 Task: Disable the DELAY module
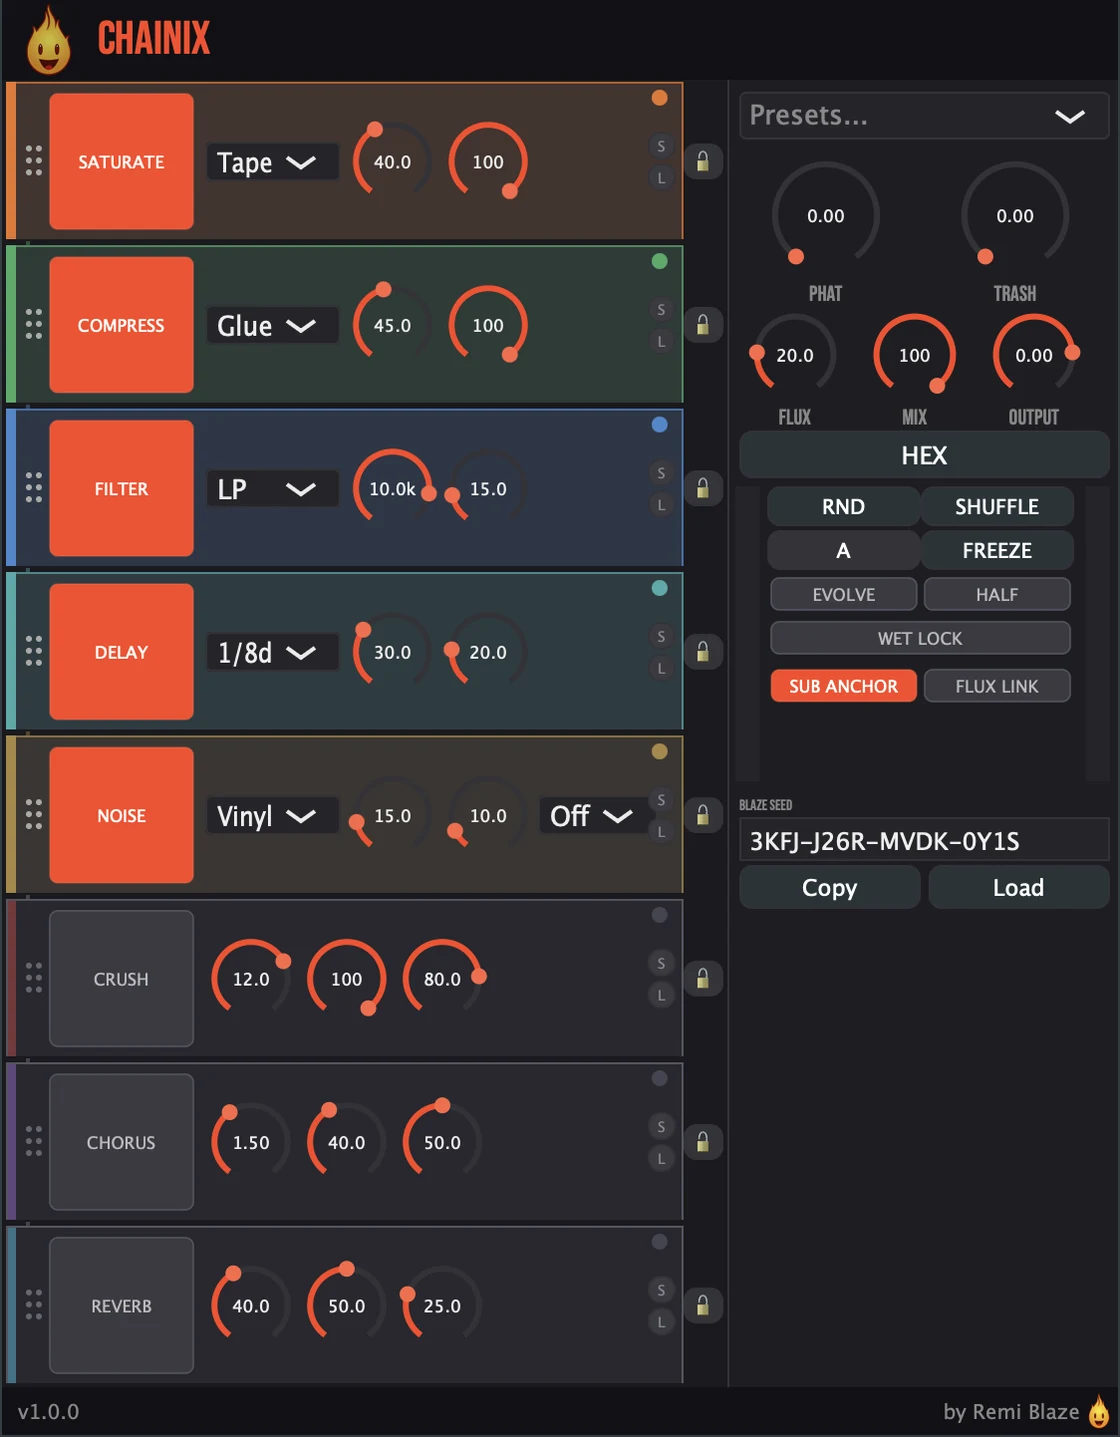121,652
